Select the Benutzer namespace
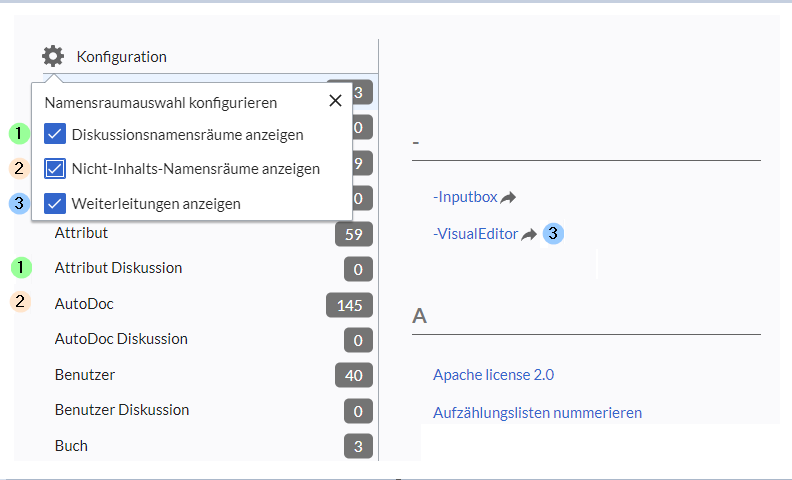The width and height of the screenshot is (792, 480). (x=85, y=375)
